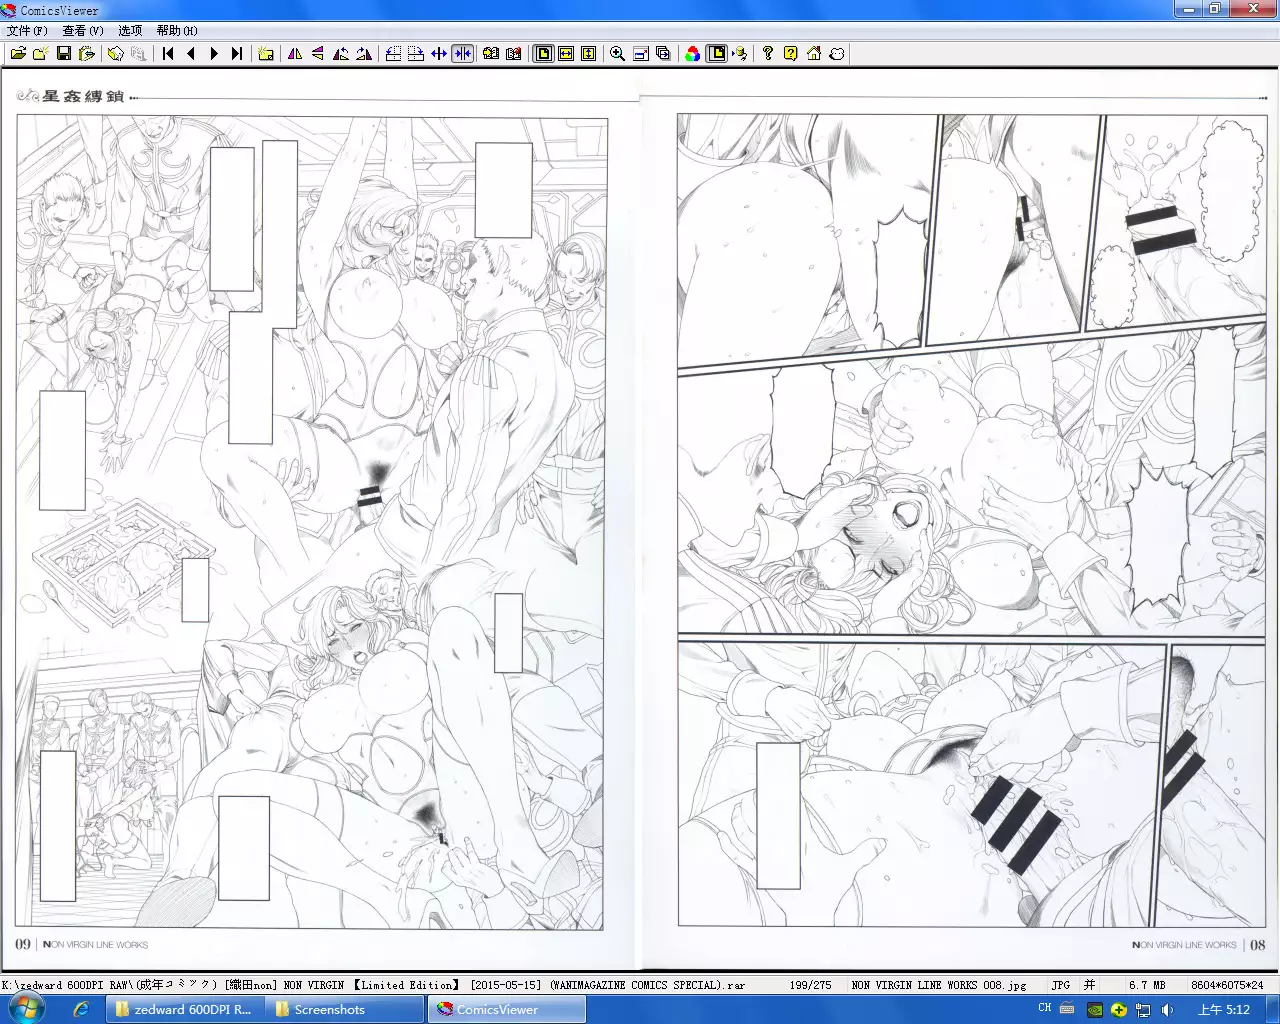The width and height of the screenshot is (1280, 1024).
Task: Expand the 选项 menu
Action: (130, 31)
